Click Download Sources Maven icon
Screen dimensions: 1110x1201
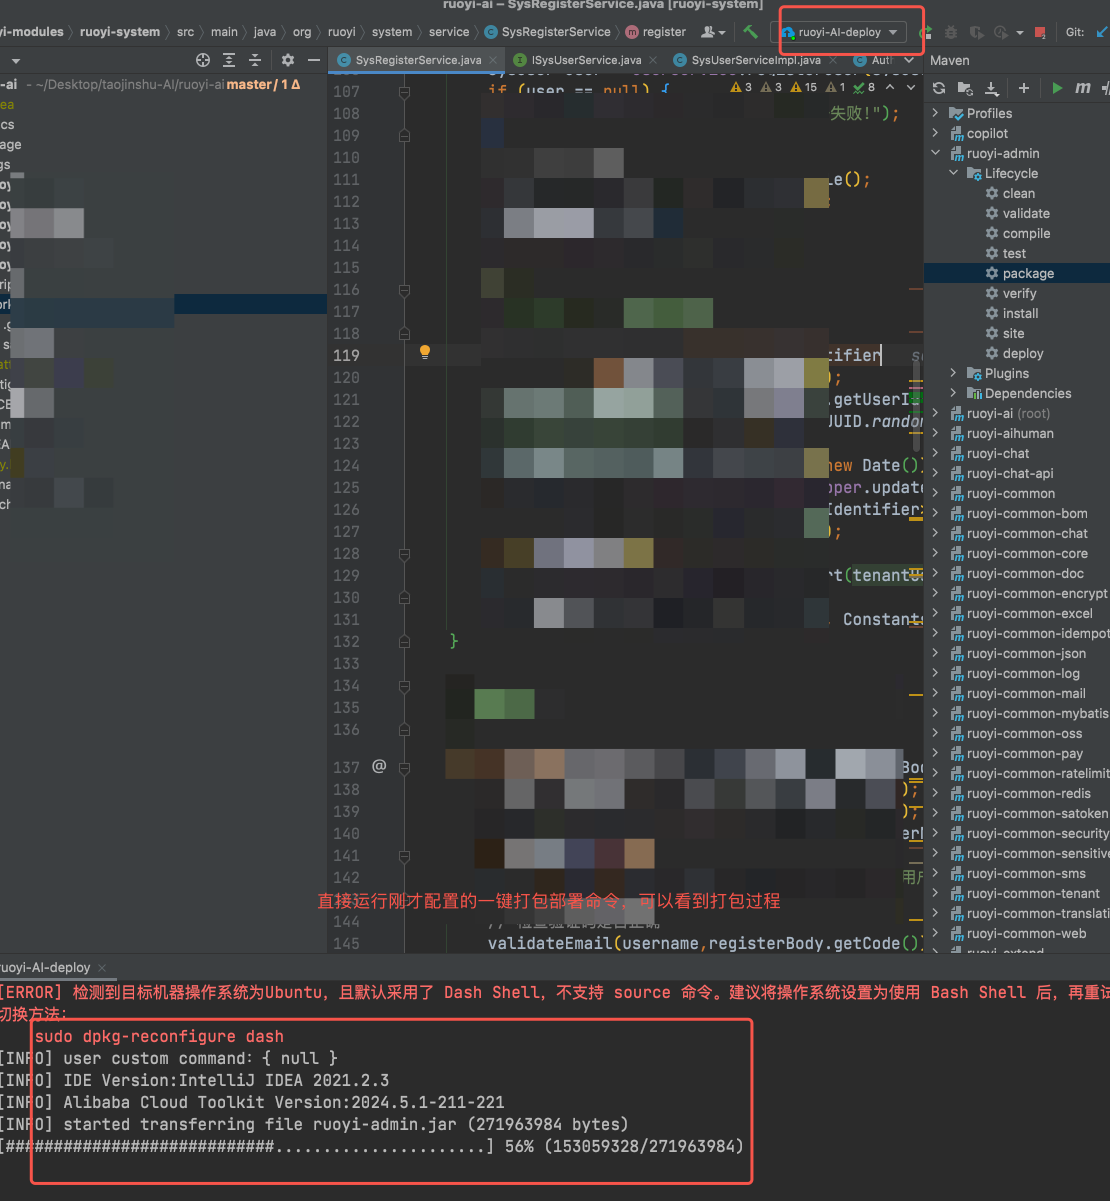991,88
